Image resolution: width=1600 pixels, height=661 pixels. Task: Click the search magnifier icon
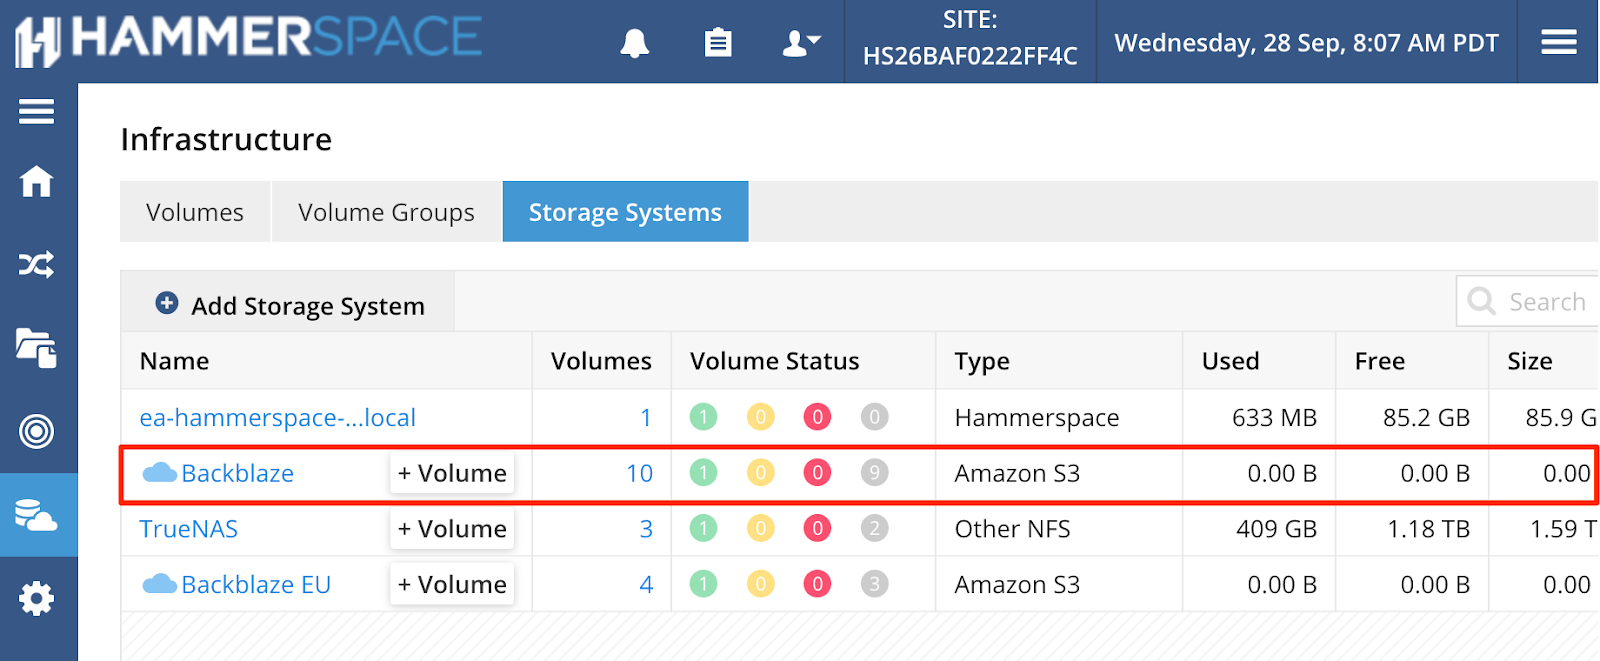[x=1481, y=301]
